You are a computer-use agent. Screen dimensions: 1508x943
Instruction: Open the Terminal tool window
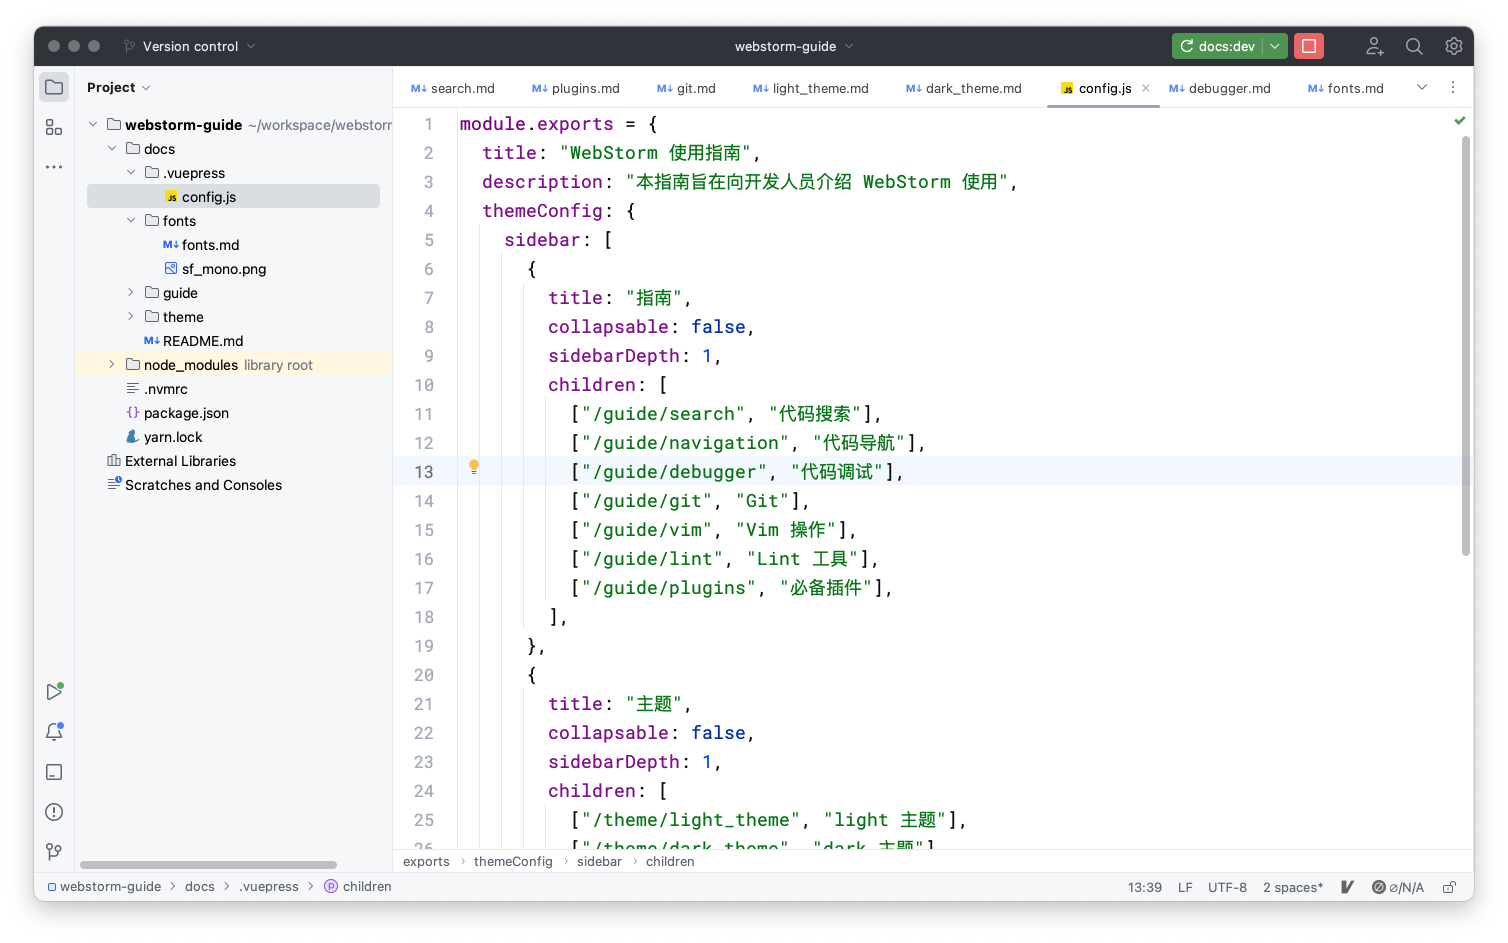tap(54, 772)
